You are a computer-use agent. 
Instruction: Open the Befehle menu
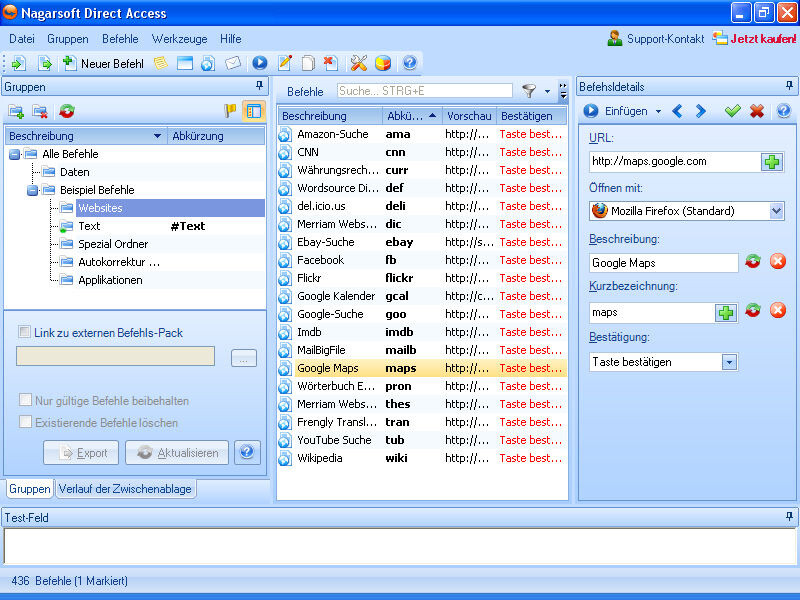coord(120,39)
